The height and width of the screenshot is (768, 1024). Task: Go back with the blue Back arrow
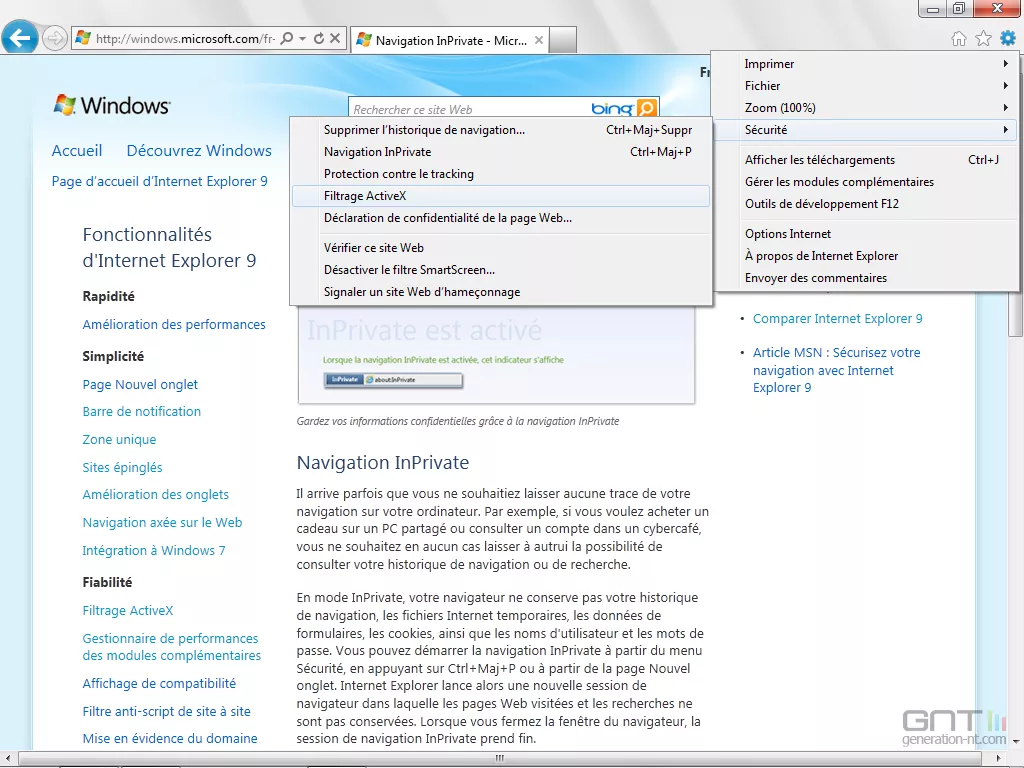coord(20,38)
